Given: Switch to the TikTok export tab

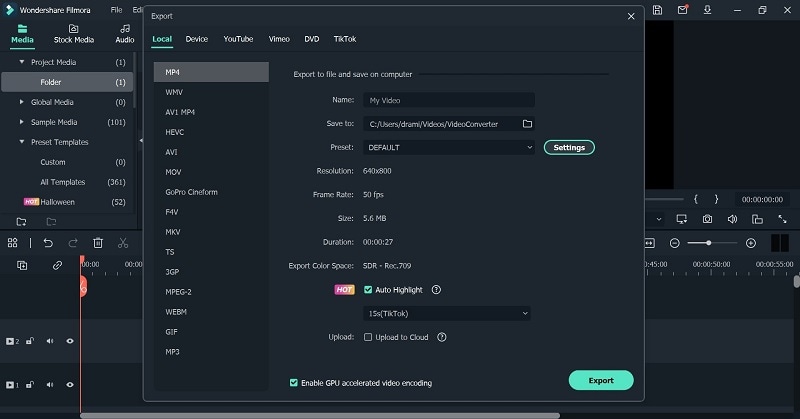Looking at the screenshot, I should coord(345,39).
